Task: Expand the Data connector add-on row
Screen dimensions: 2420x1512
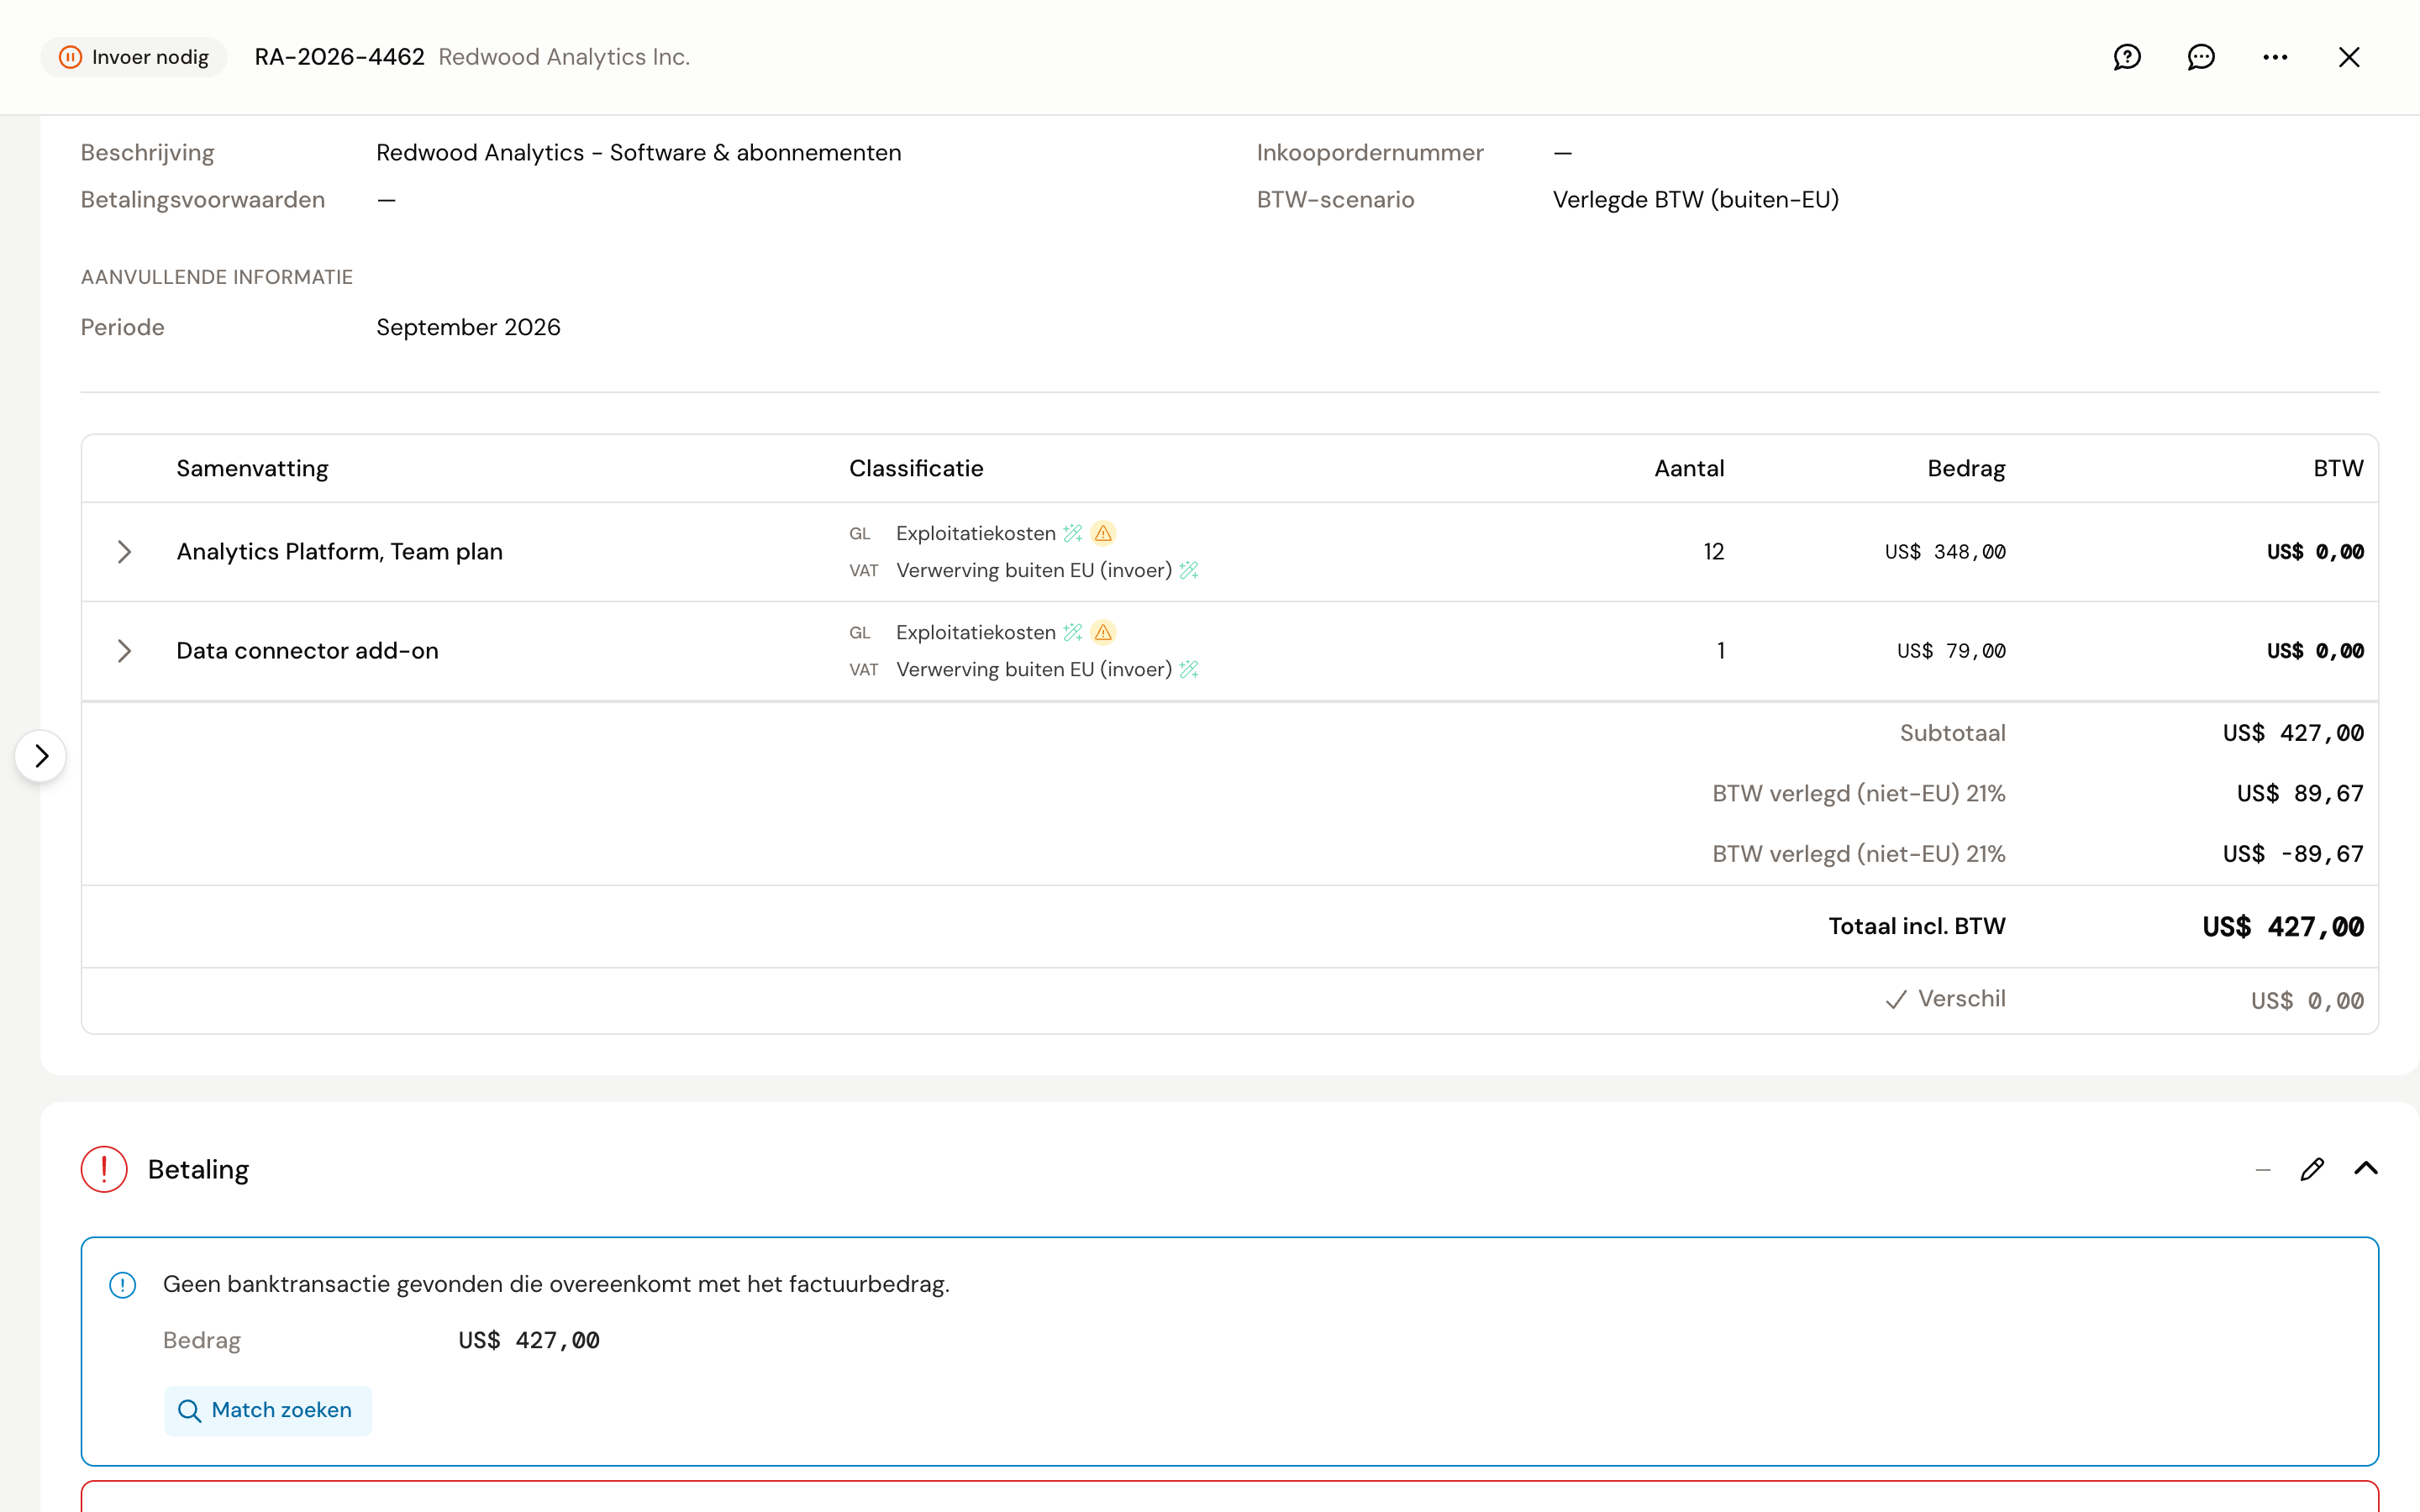Action: 124,651
